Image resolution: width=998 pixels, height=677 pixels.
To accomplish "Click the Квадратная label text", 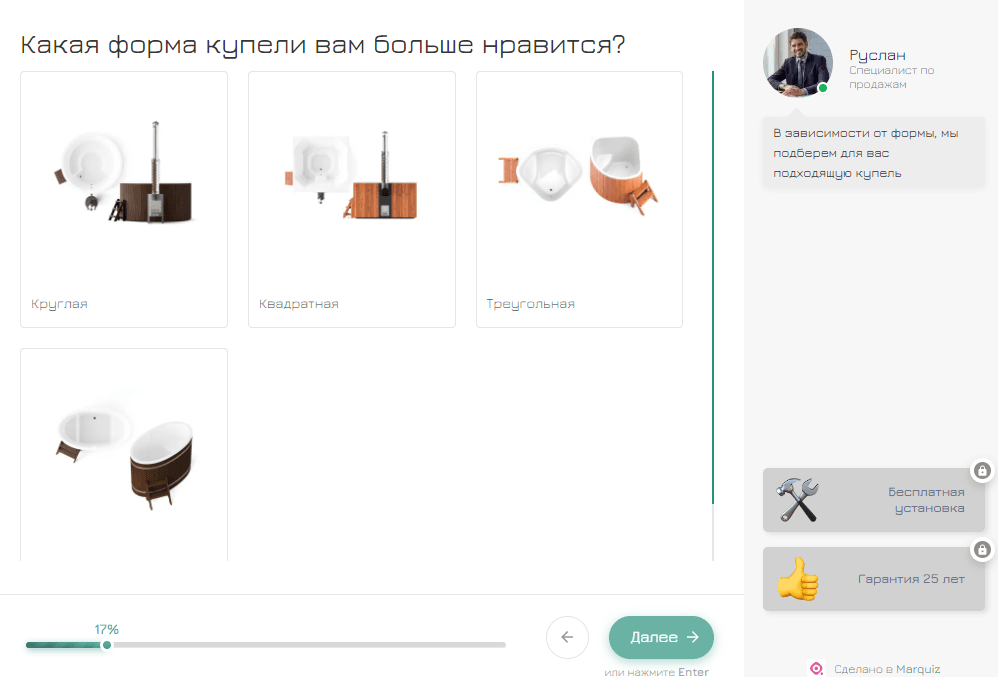I will (x=299, y=304).
